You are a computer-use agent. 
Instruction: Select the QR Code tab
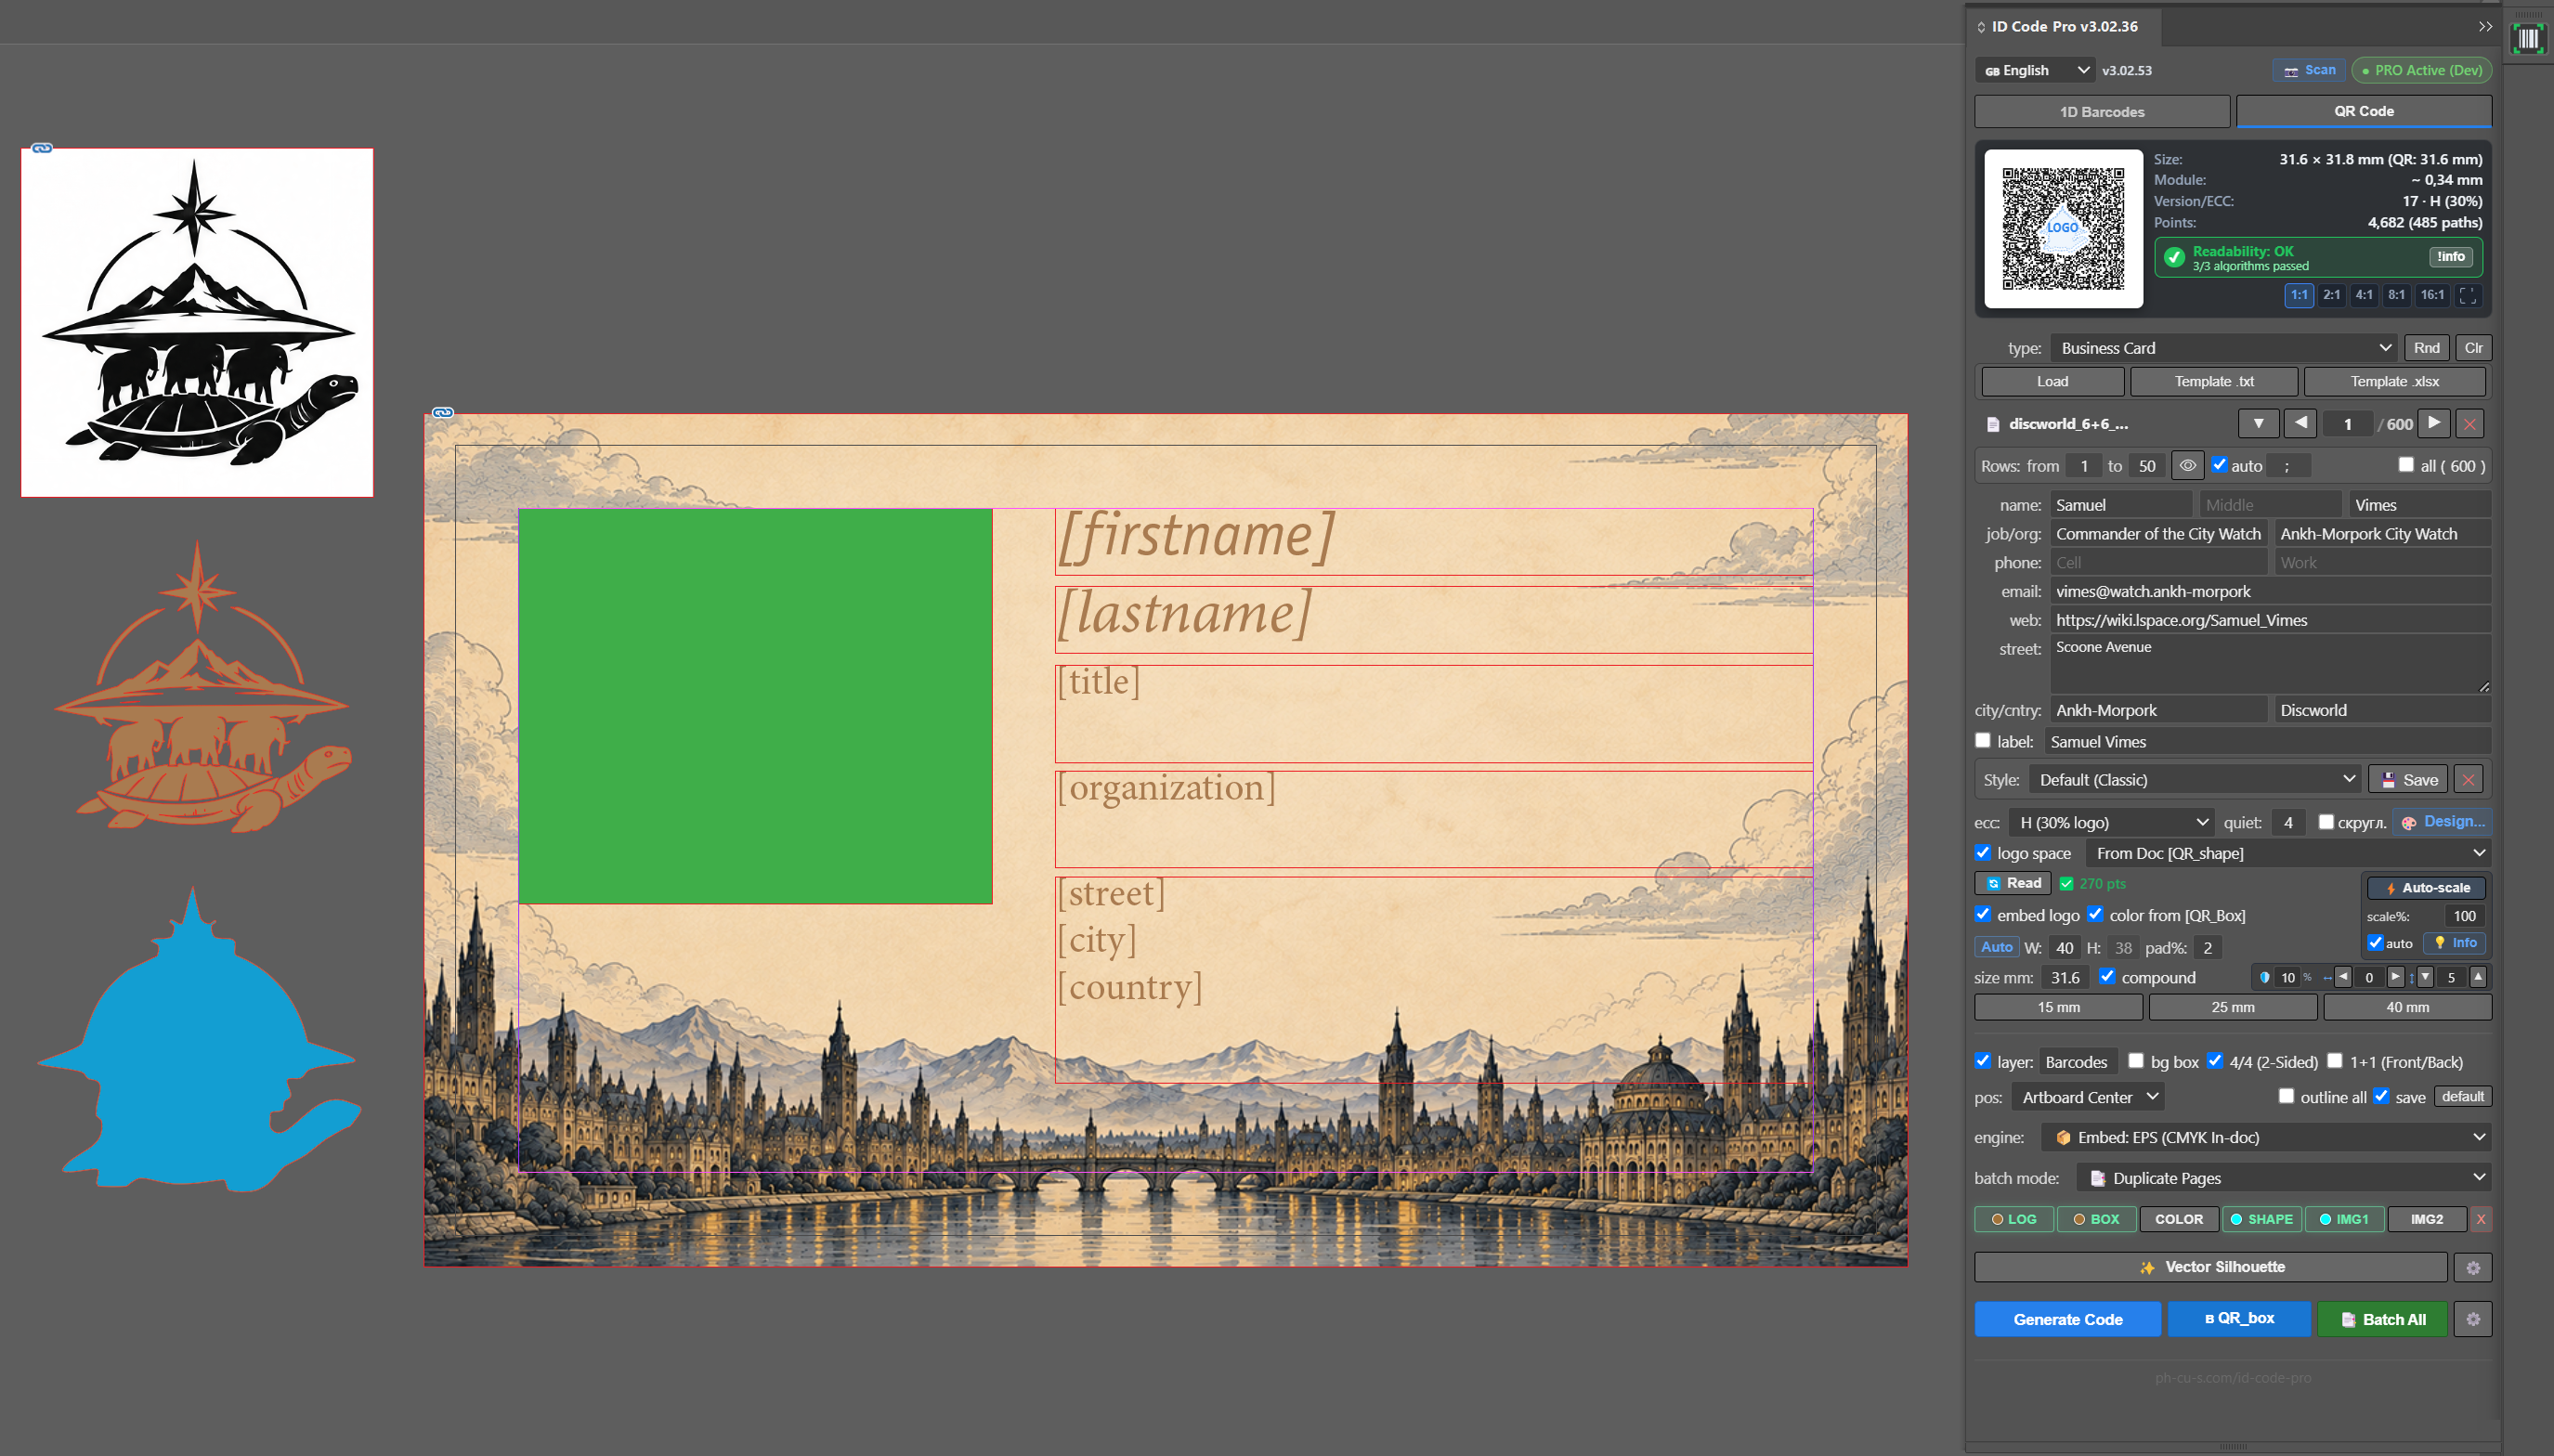pyautogui.click(x=2364, y=111)
